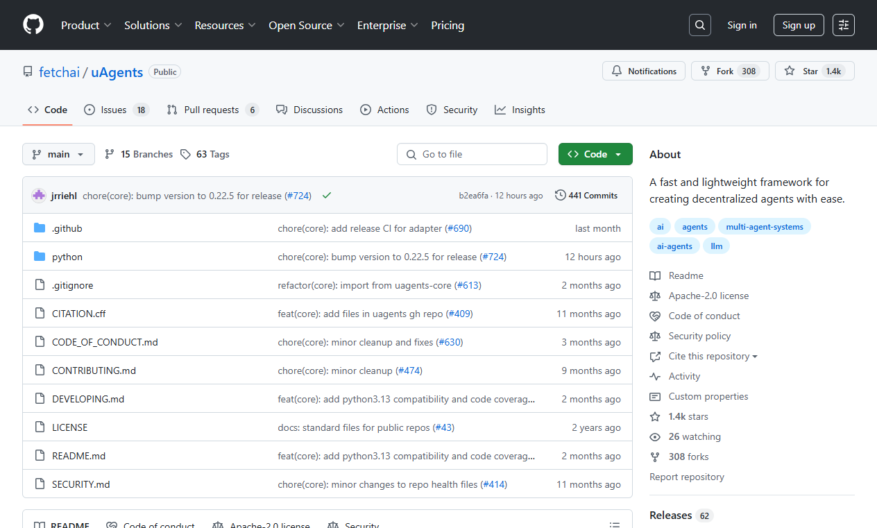
Task: Switch to the Security tab
Action: (x=452, y=110)
